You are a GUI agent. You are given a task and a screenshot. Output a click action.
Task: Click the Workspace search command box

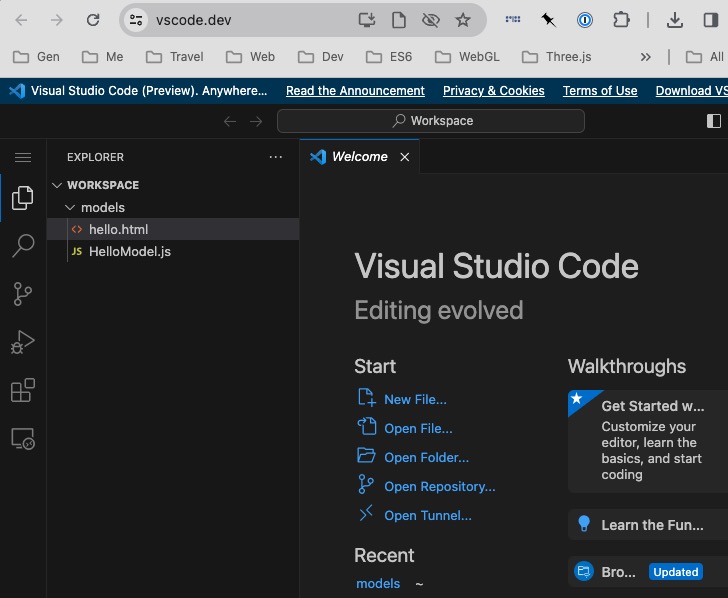pos(431,121)
